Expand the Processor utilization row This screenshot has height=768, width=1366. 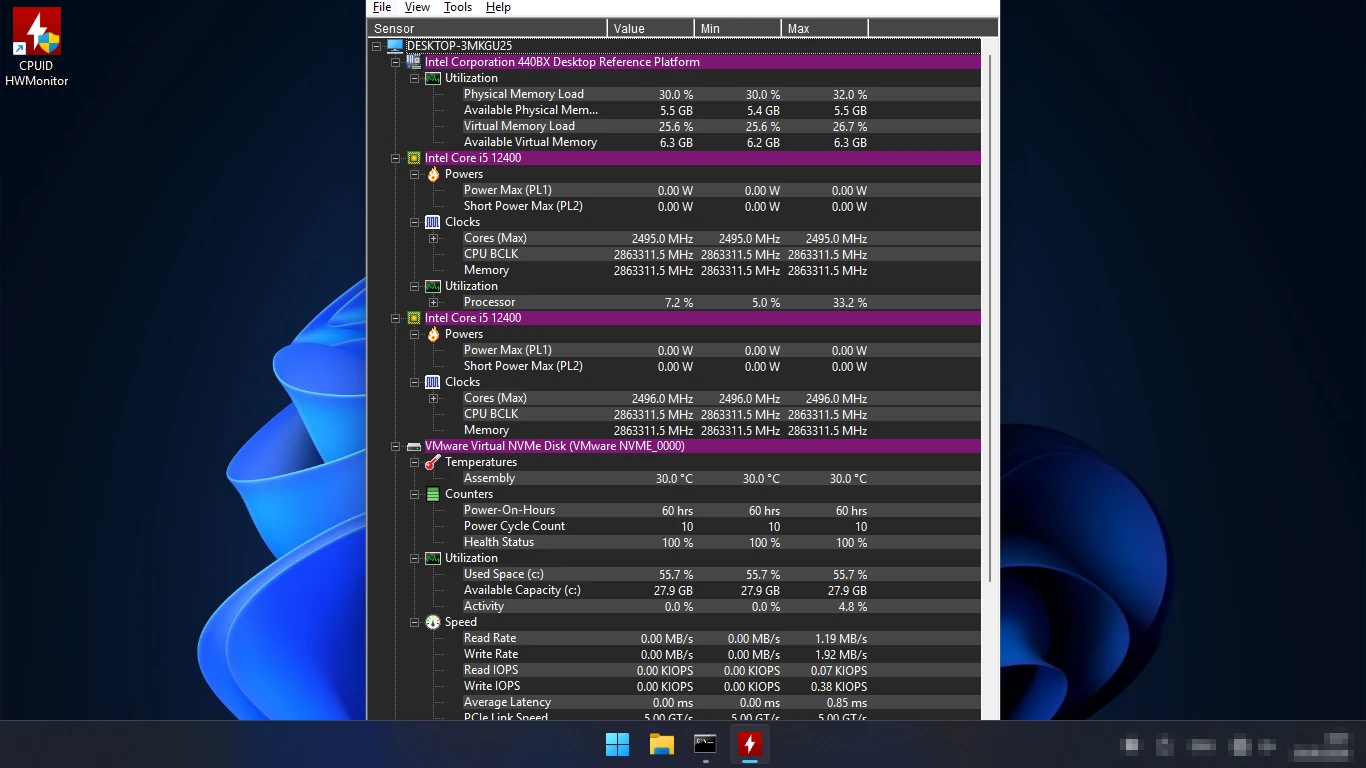(433, 302)
